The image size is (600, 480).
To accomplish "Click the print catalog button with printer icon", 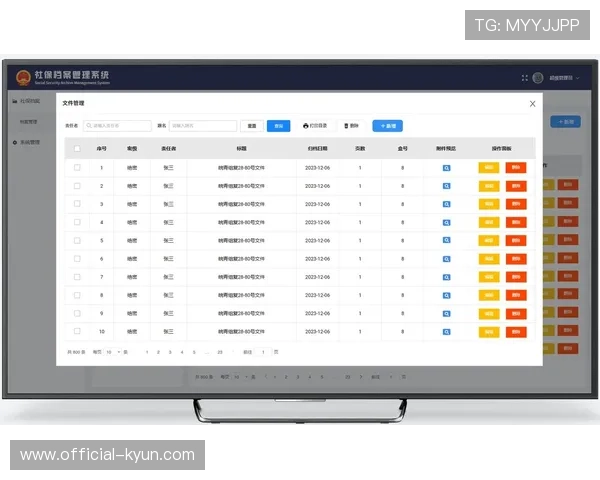I will pyautogui.click(x=314, y=126).
